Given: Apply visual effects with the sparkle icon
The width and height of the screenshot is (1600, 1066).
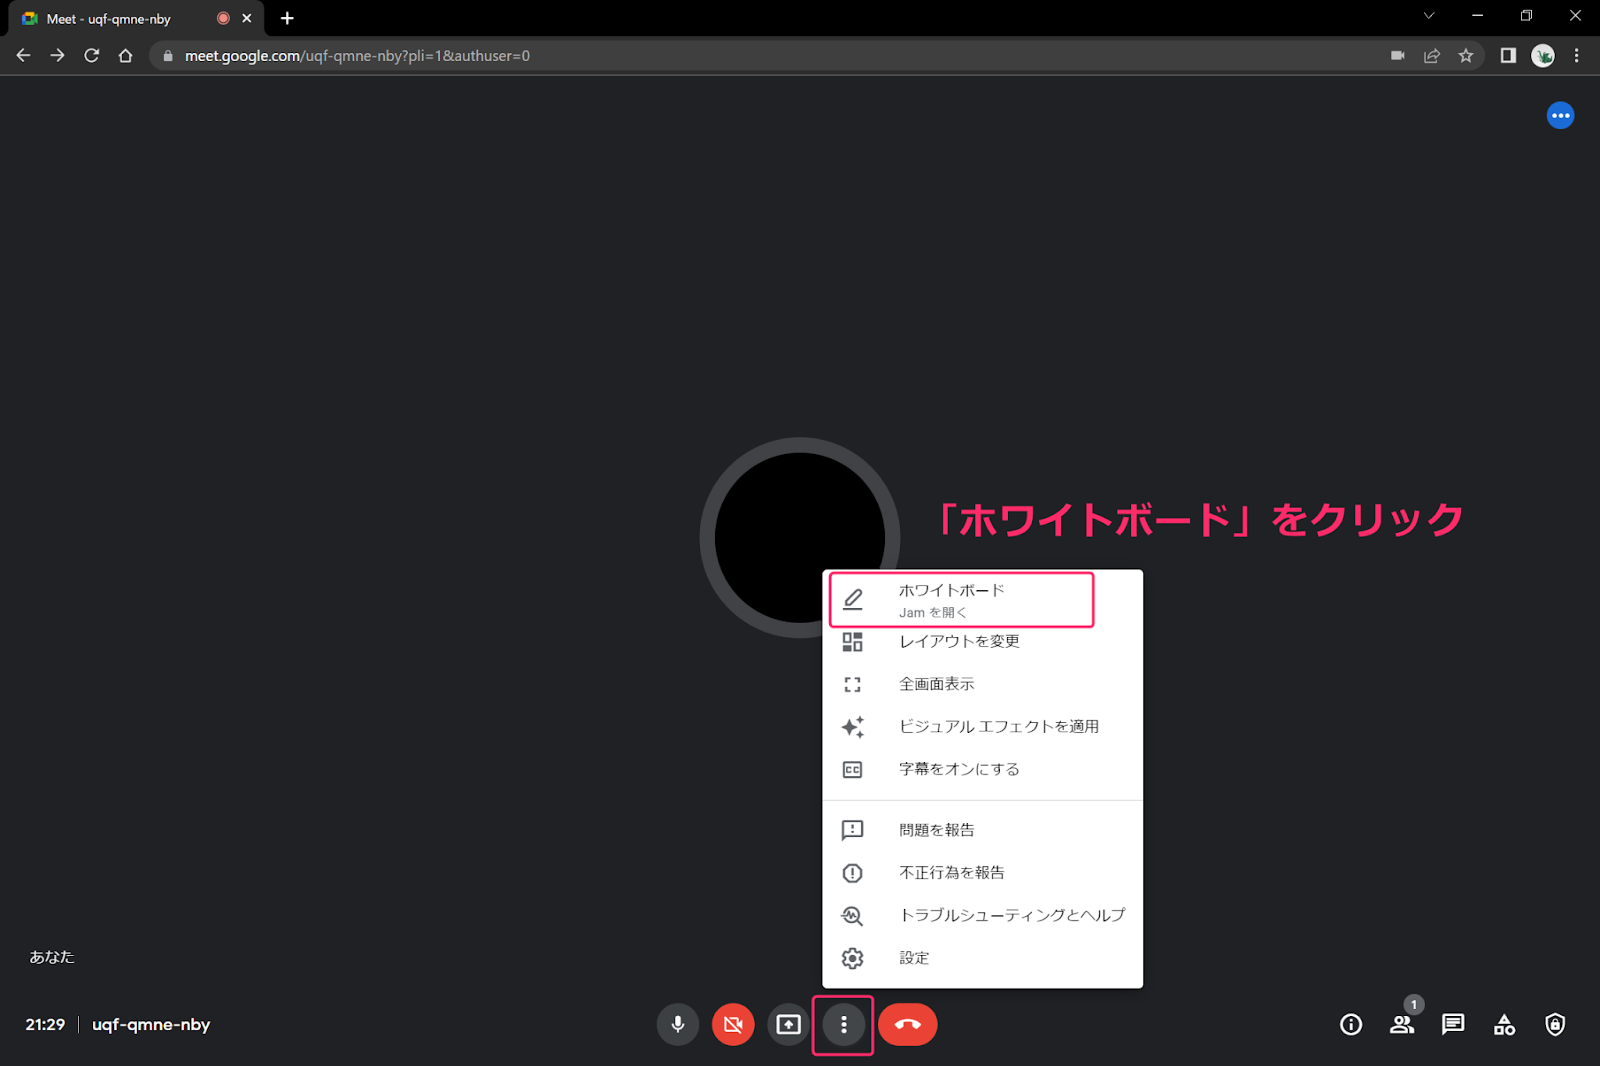Looking at the screenshot, I should [852, 727].
